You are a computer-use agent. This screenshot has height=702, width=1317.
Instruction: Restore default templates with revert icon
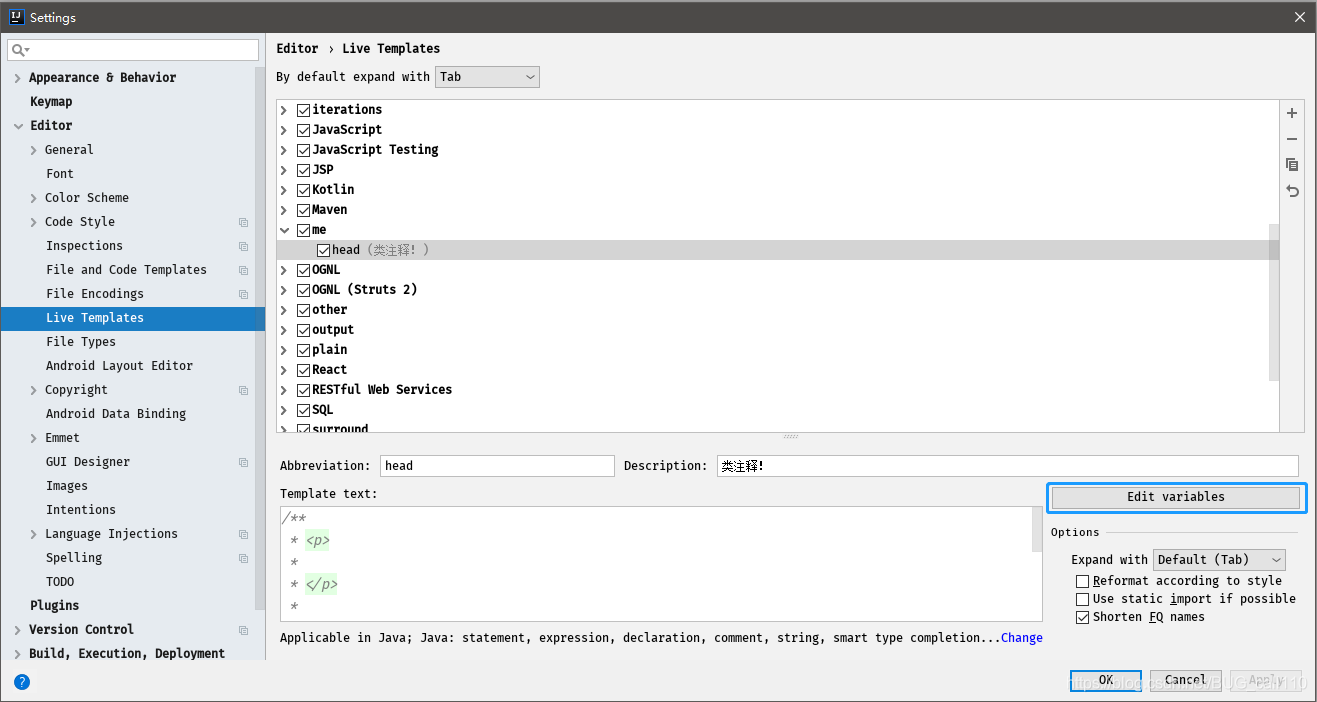(1291, 191)
